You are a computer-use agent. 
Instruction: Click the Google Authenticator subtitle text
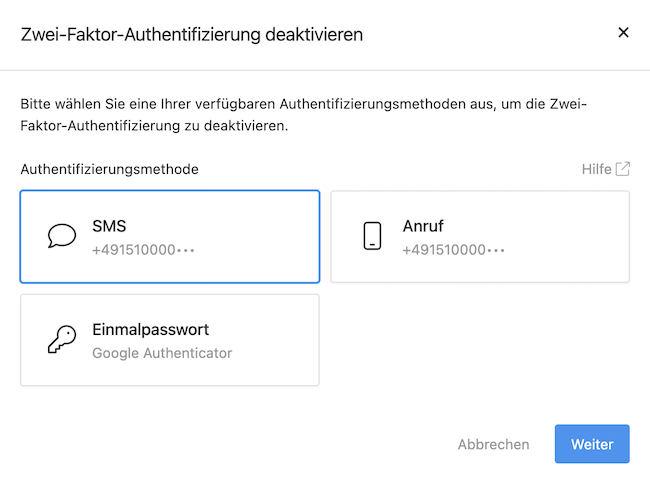pos(162,353)
